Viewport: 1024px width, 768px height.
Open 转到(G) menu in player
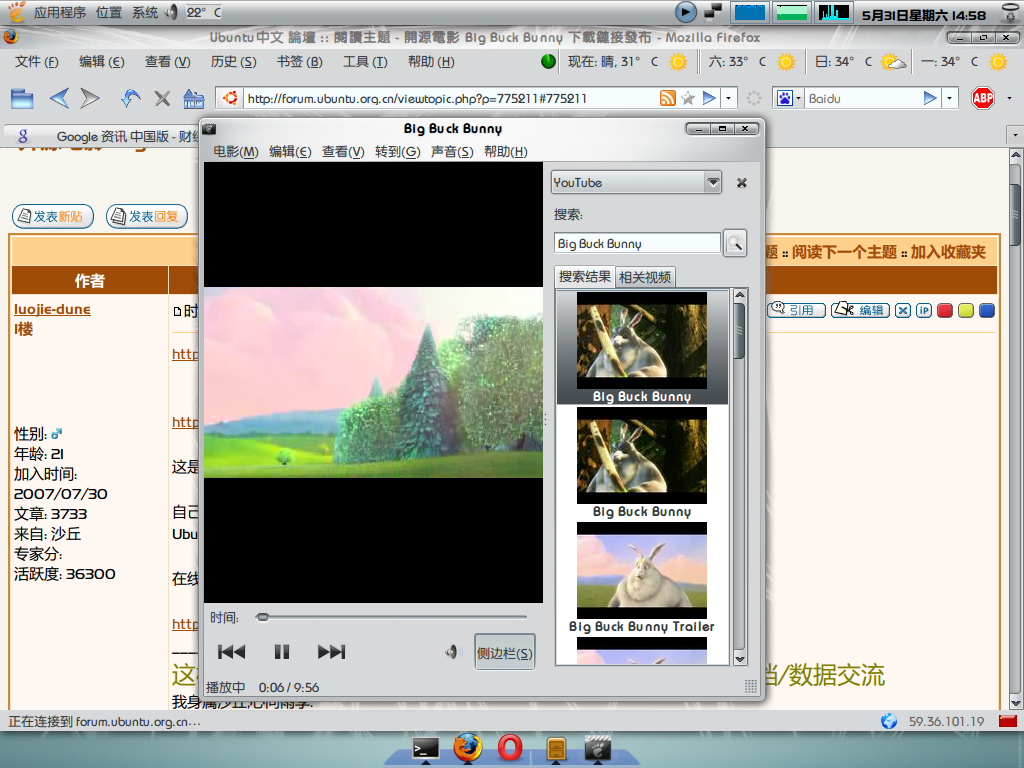click(x=397, y=152)
